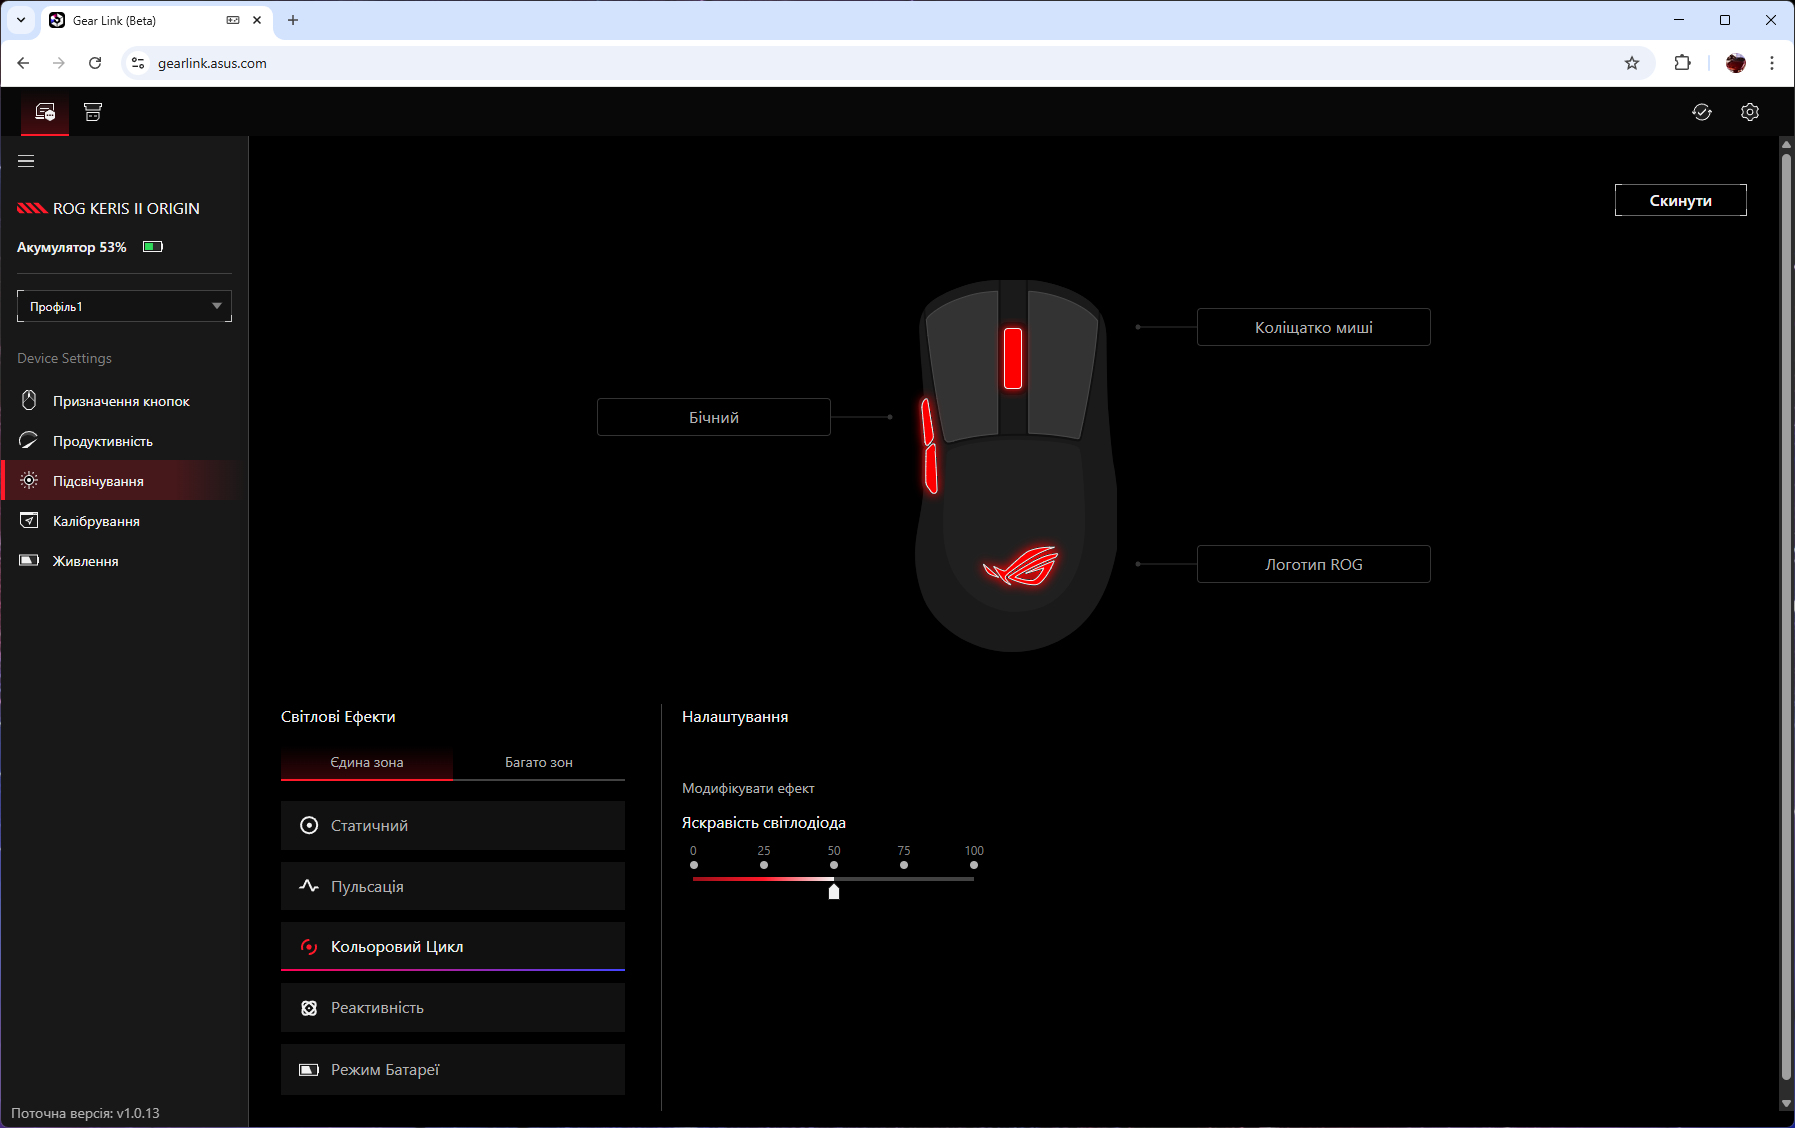Set brightness to the 75 mark
The image size is (1795, 1128).
[904, 865]
